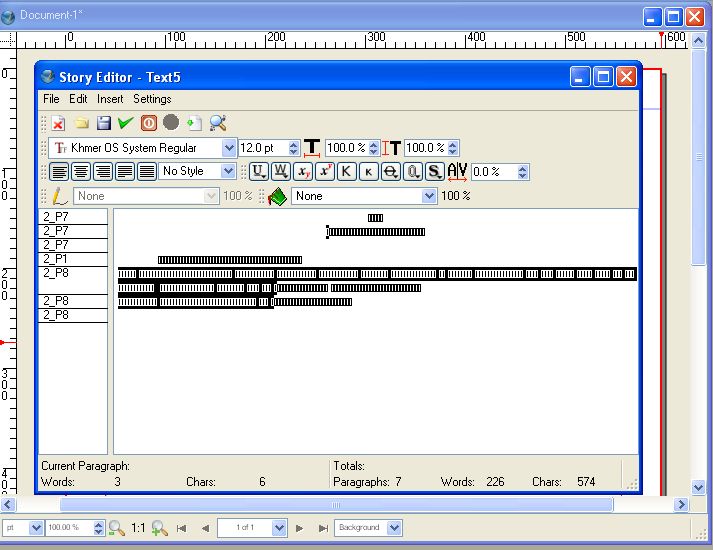Open the Search/Replace magnifier tool
The image size is (713, 550).
[x=217, y=123]
